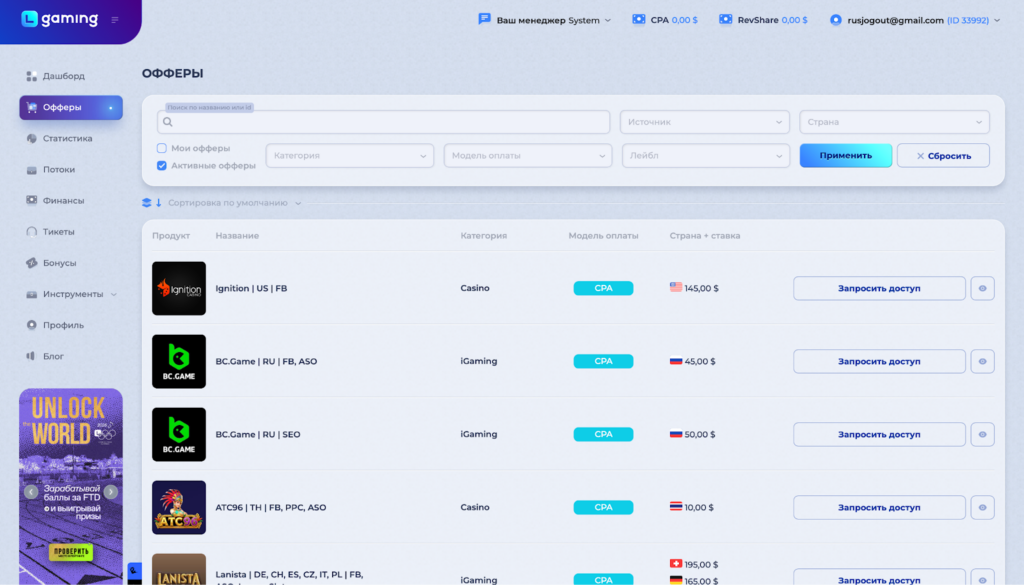Collapse sidebar via hamburger icon

pyautogui.click(x=115, y=20)
